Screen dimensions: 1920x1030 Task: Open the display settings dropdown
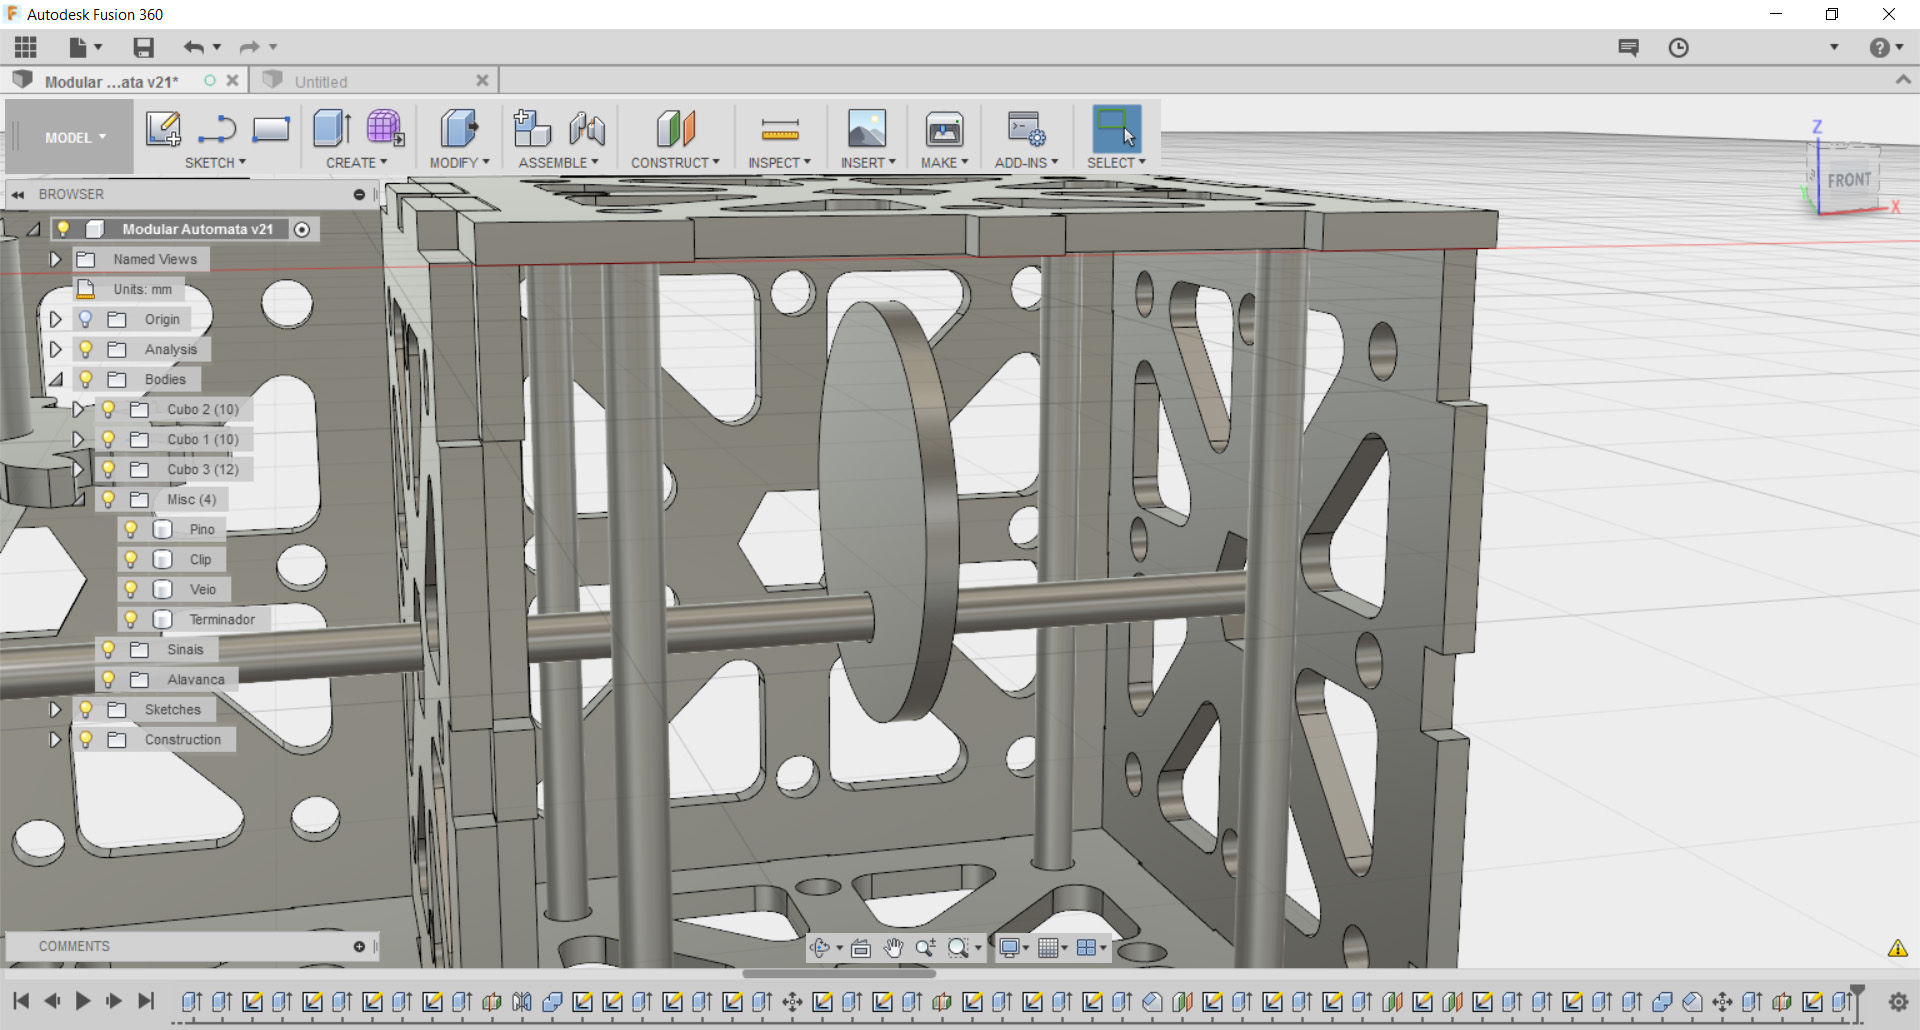[1014, 948]
